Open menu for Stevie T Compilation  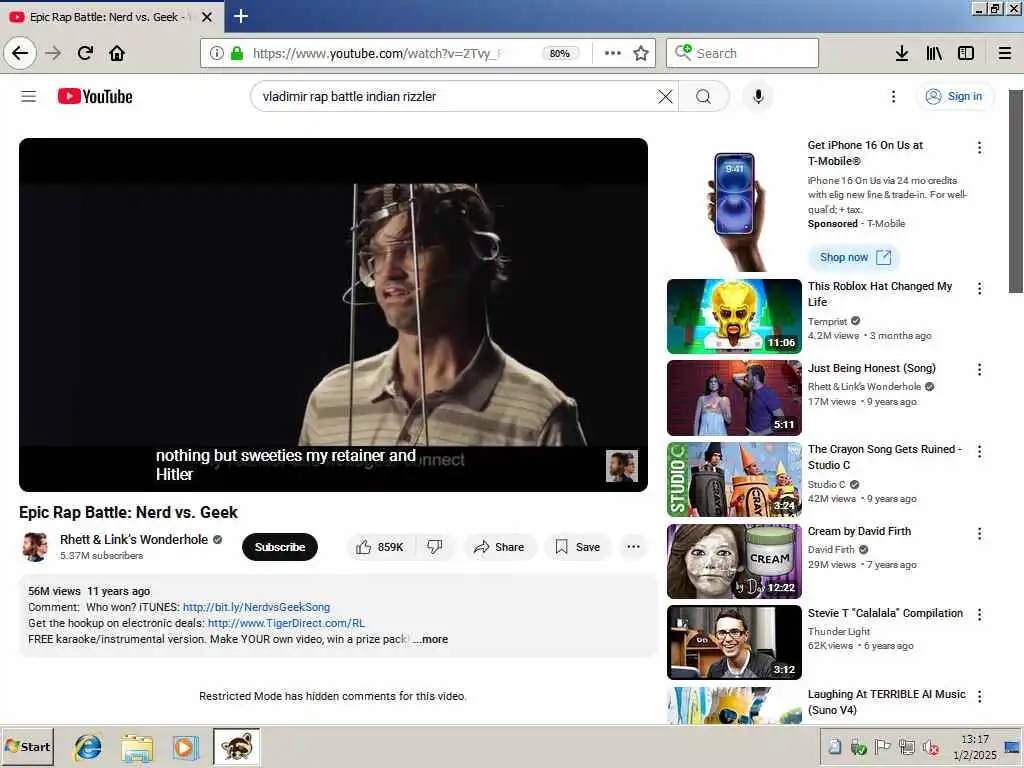point(979,615)
